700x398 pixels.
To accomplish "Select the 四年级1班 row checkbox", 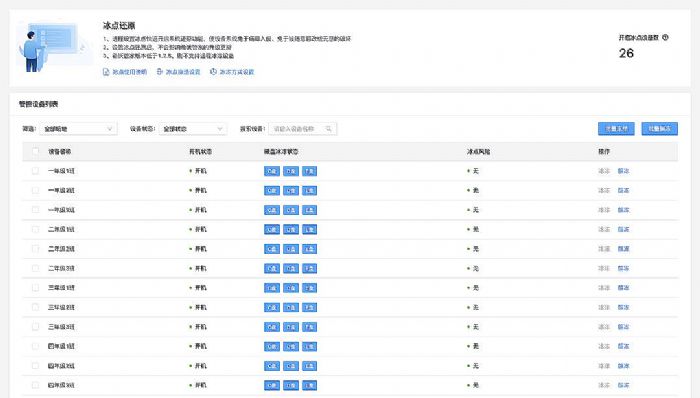I will pos(35,346).
